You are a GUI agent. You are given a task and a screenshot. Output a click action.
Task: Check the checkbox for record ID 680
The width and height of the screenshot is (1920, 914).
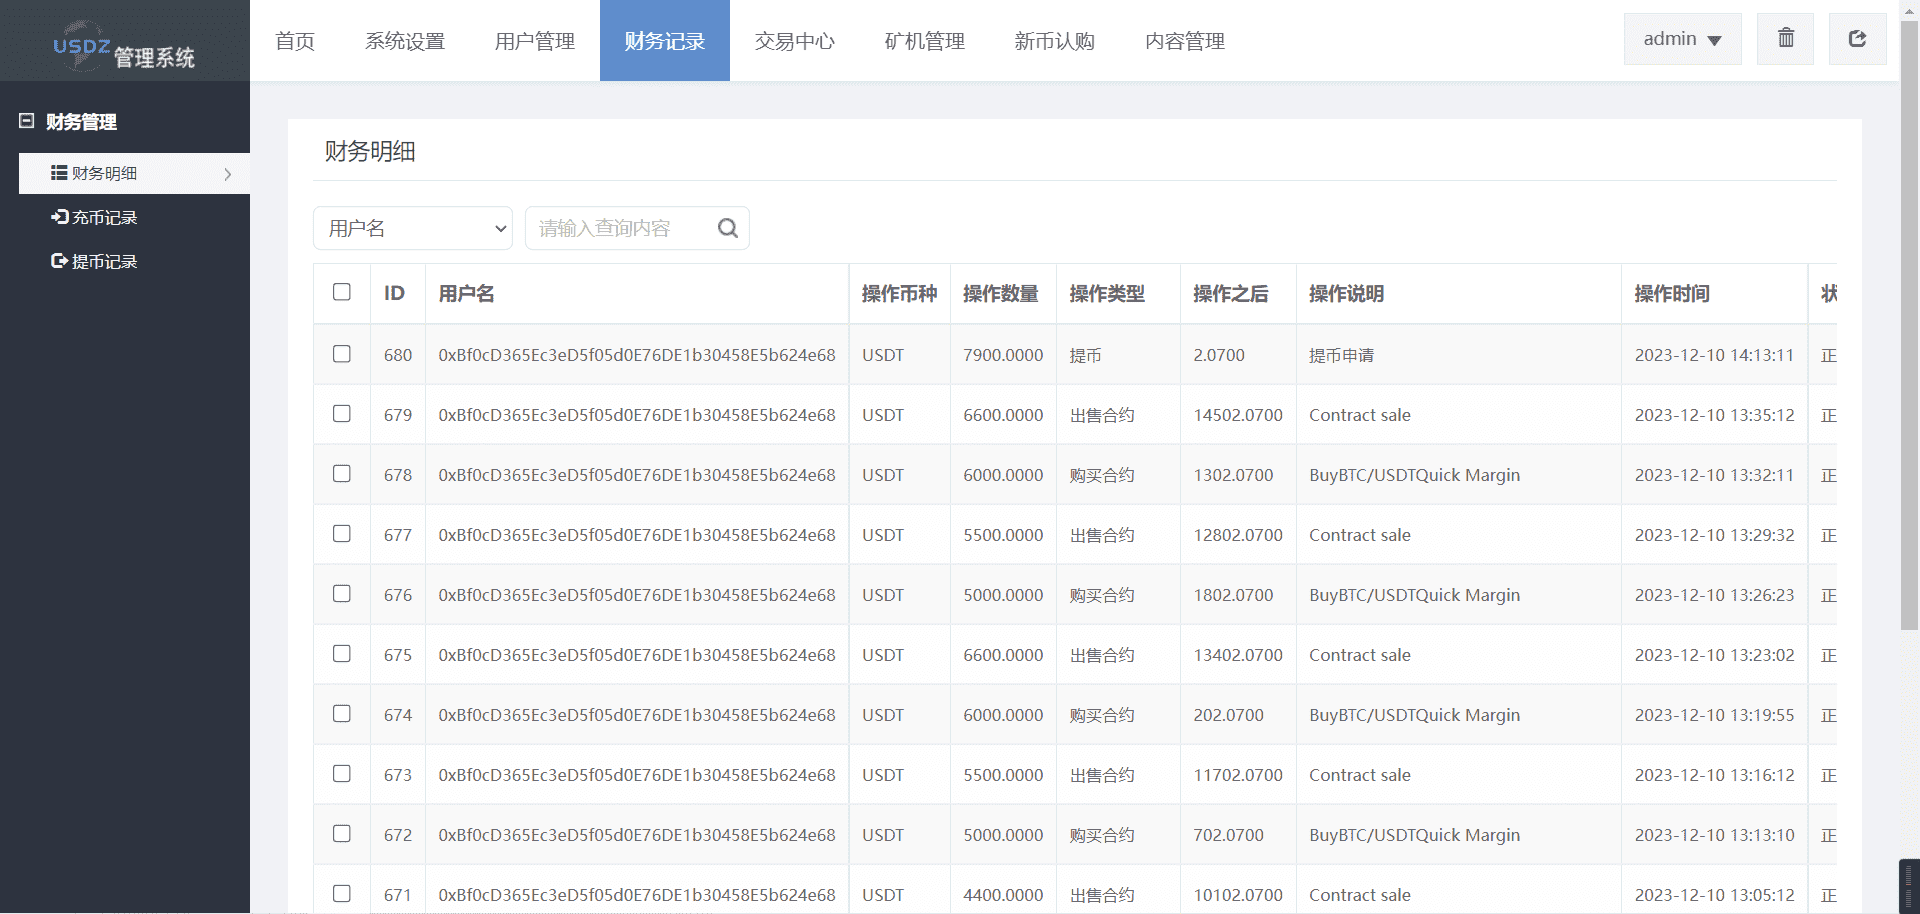(342, 354)
